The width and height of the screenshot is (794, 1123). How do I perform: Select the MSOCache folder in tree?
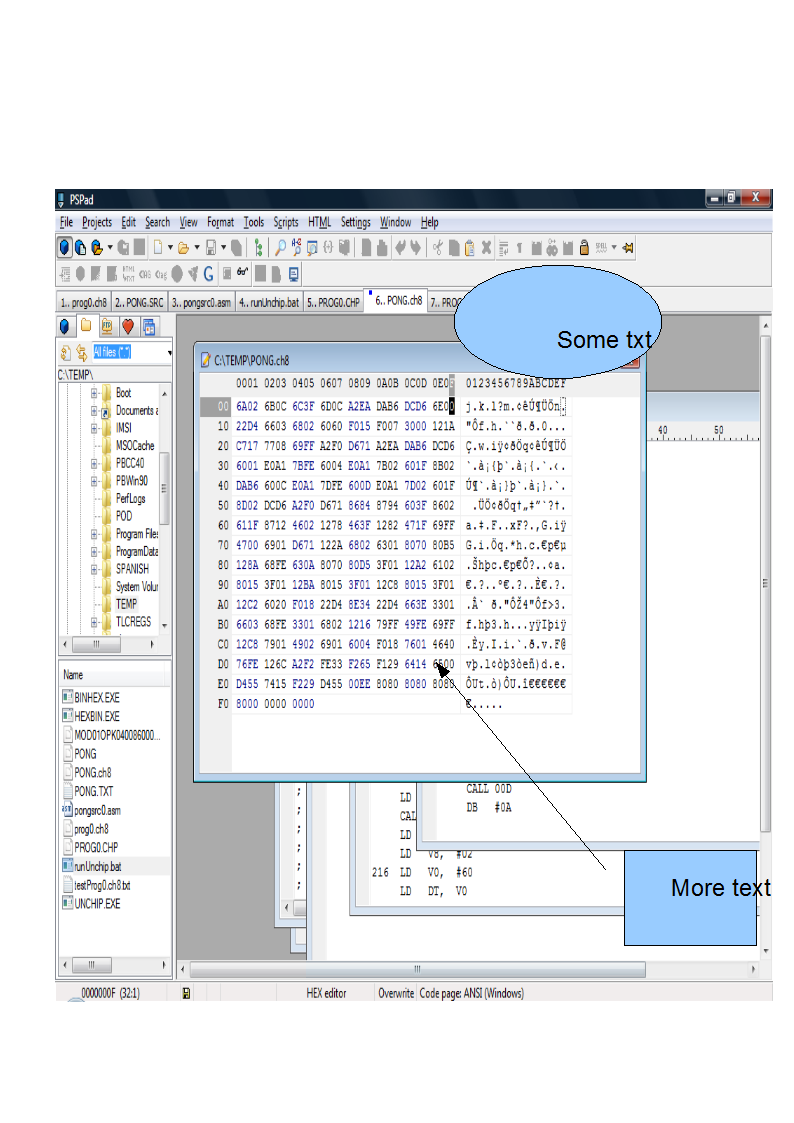point(135,445)
